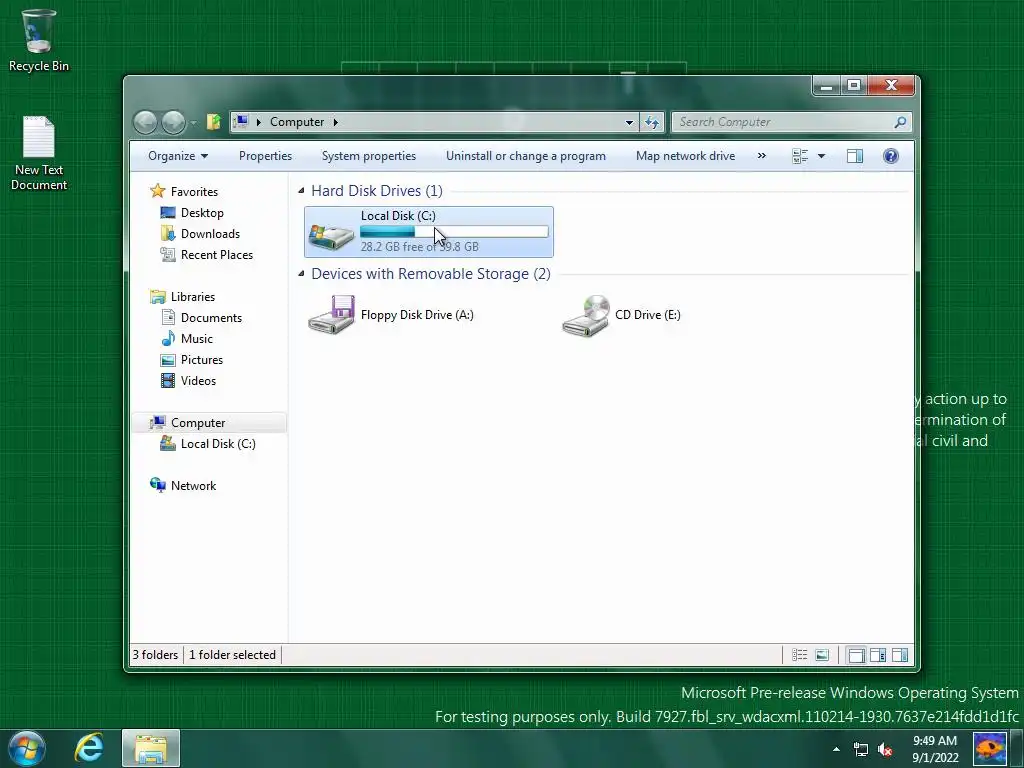This screenshot has height=768, width=1024.
Task: Launch Internet Explorer from taskbar
Action: pos(89,748)
